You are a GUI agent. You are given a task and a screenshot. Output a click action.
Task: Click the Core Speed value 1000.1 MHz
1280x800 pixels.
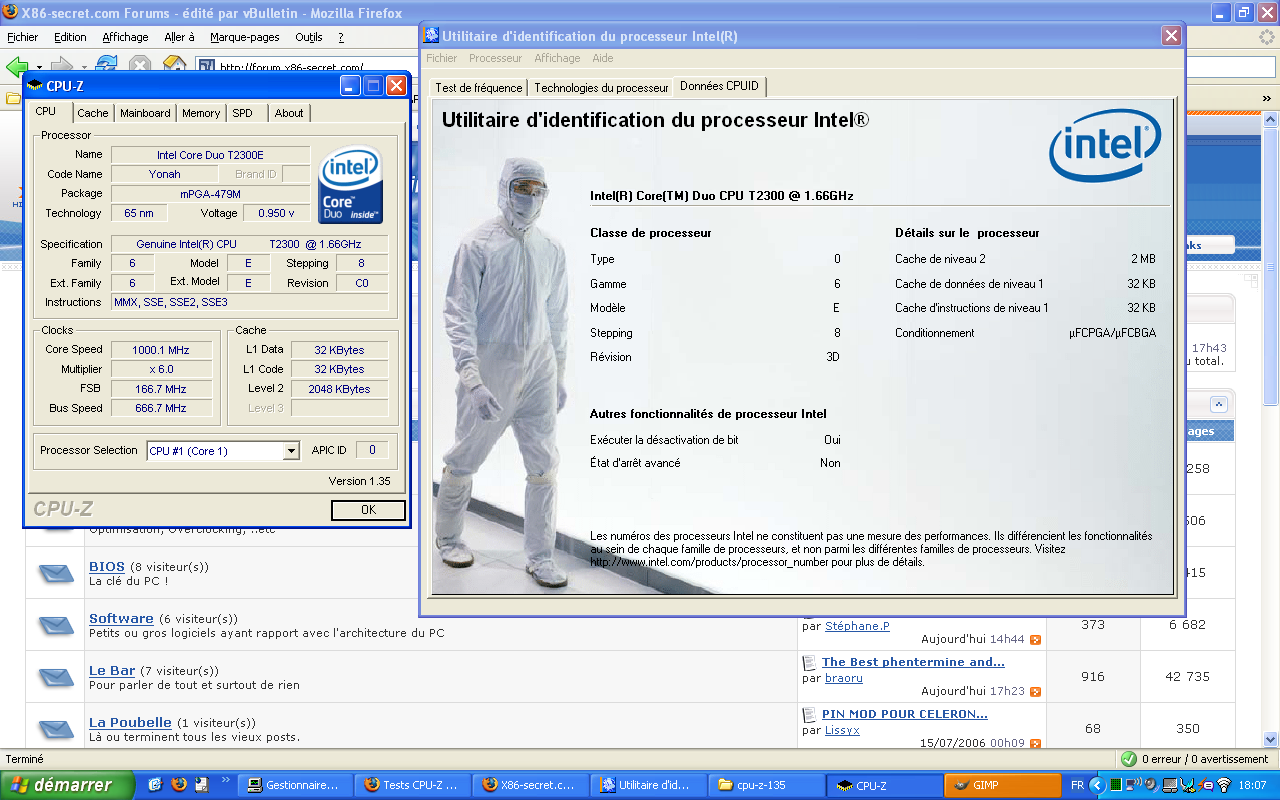point(161,350)
